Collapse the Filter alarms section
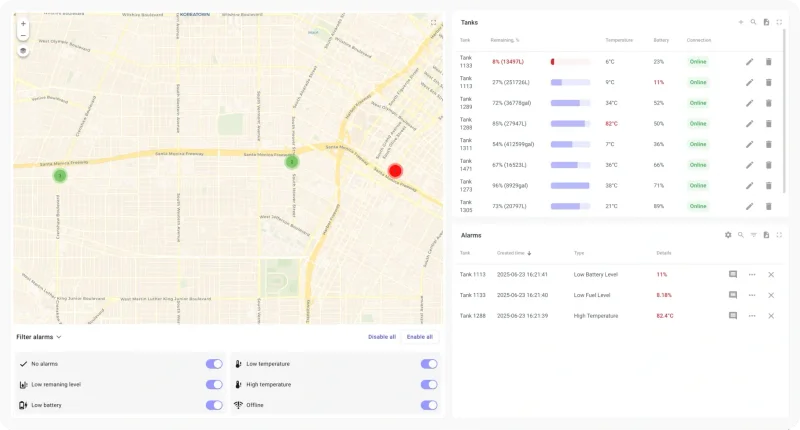 coord(39,337)
